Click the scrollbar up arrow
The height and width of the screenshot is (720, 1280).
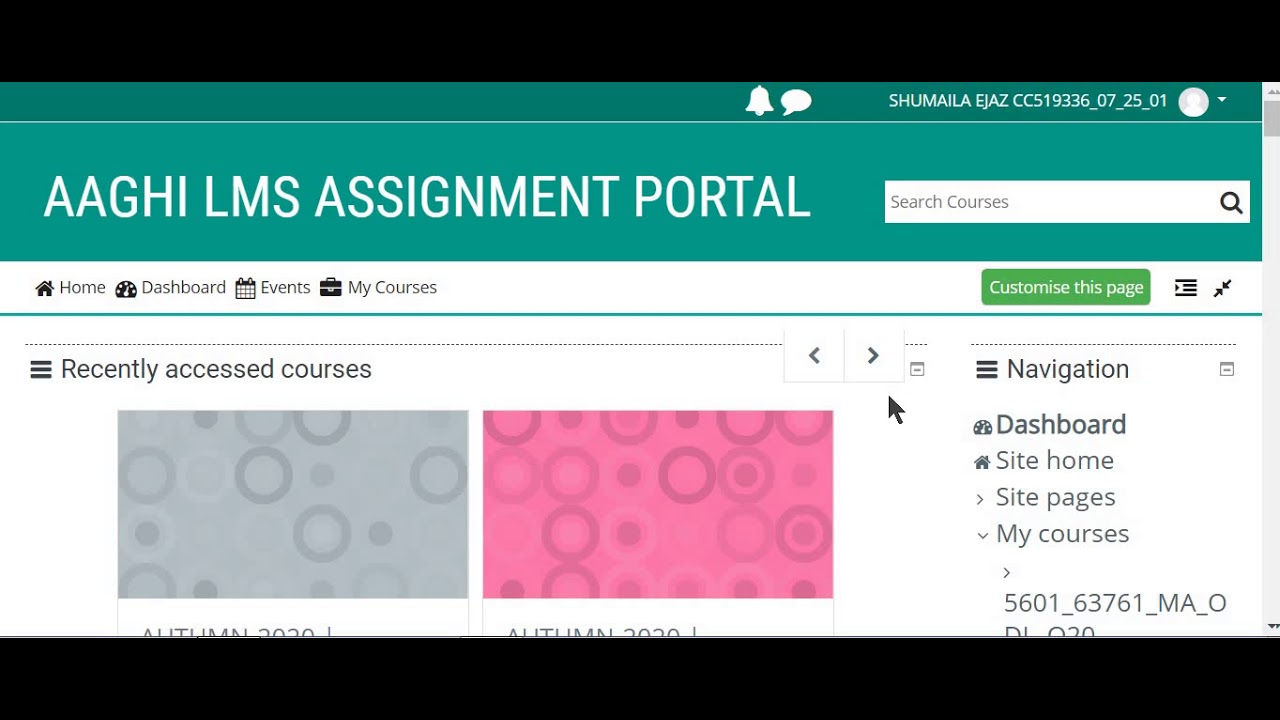click(x=1272, y=90)
